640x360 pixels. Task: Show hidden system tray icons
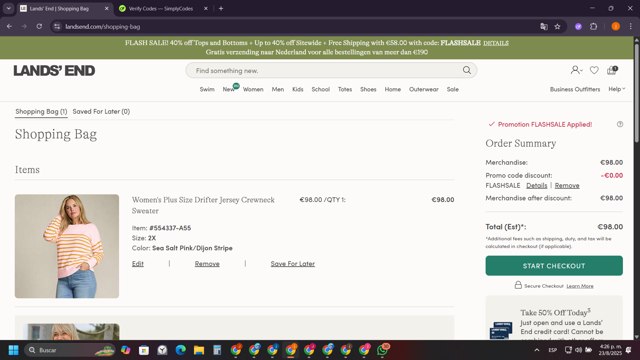pyautogui.click(x=537, y=350)
